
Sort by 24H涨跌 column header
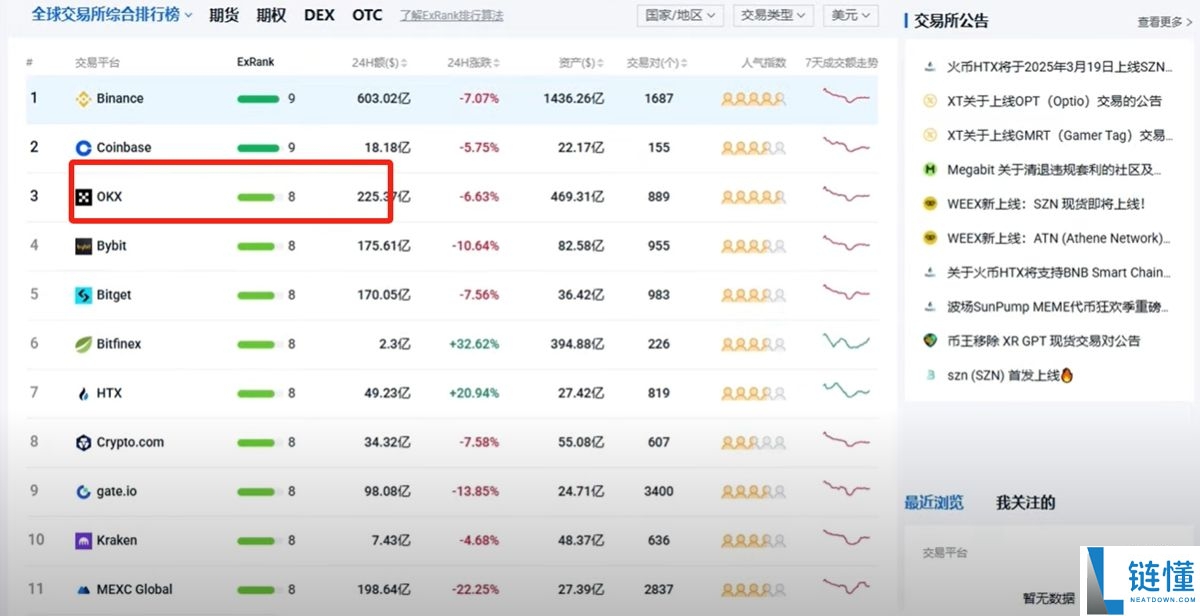474,62
